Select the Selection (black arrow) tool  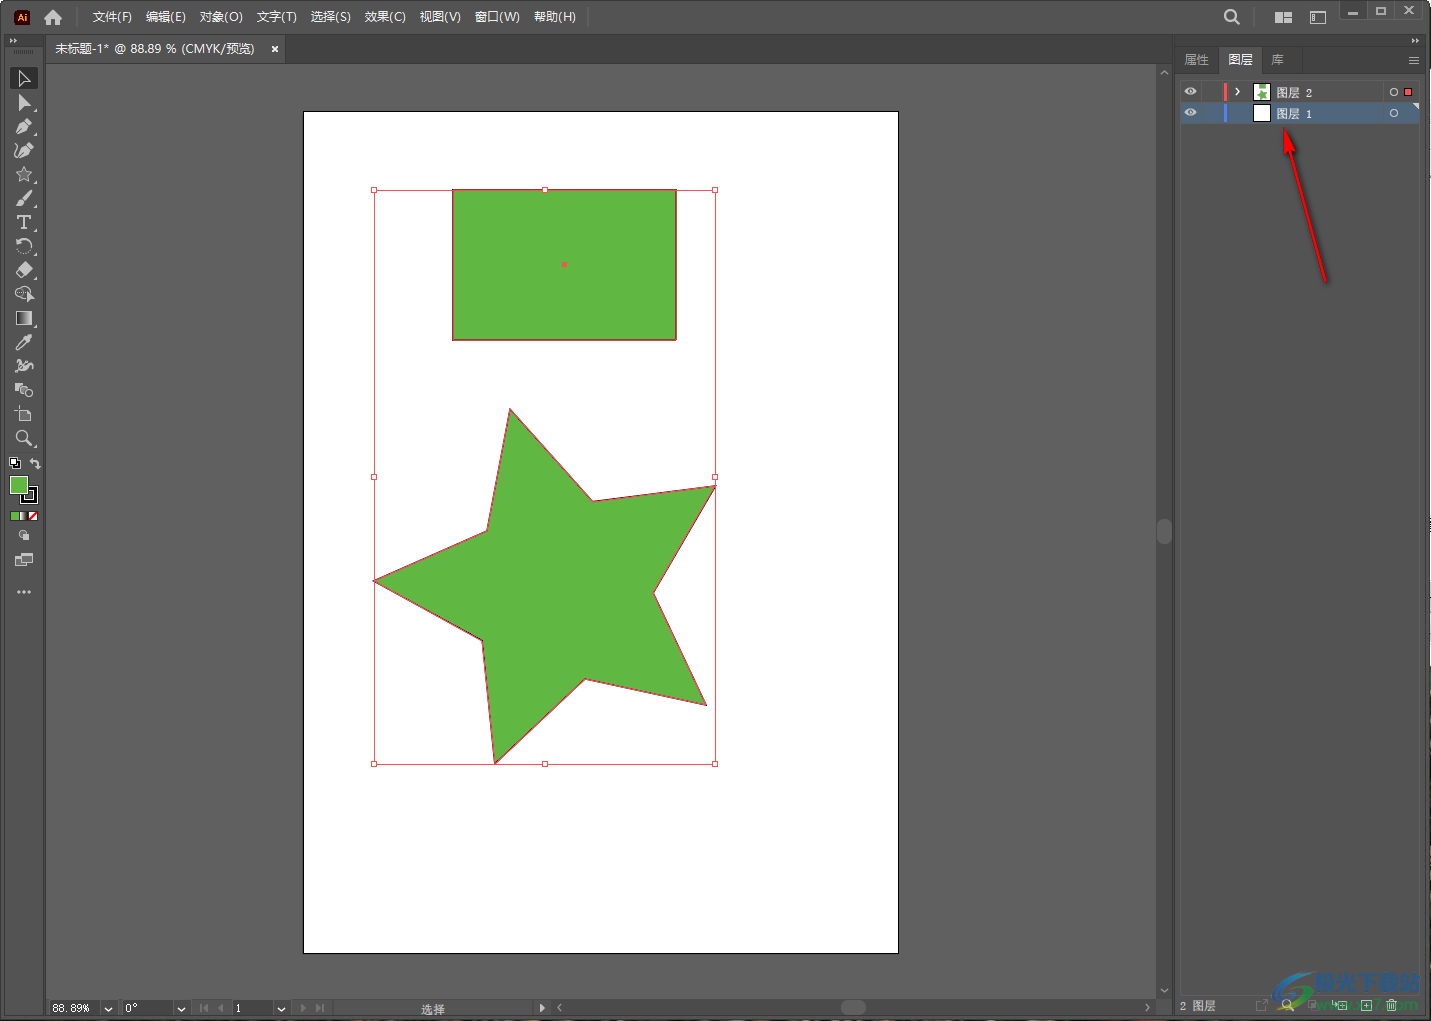[24, 78]
